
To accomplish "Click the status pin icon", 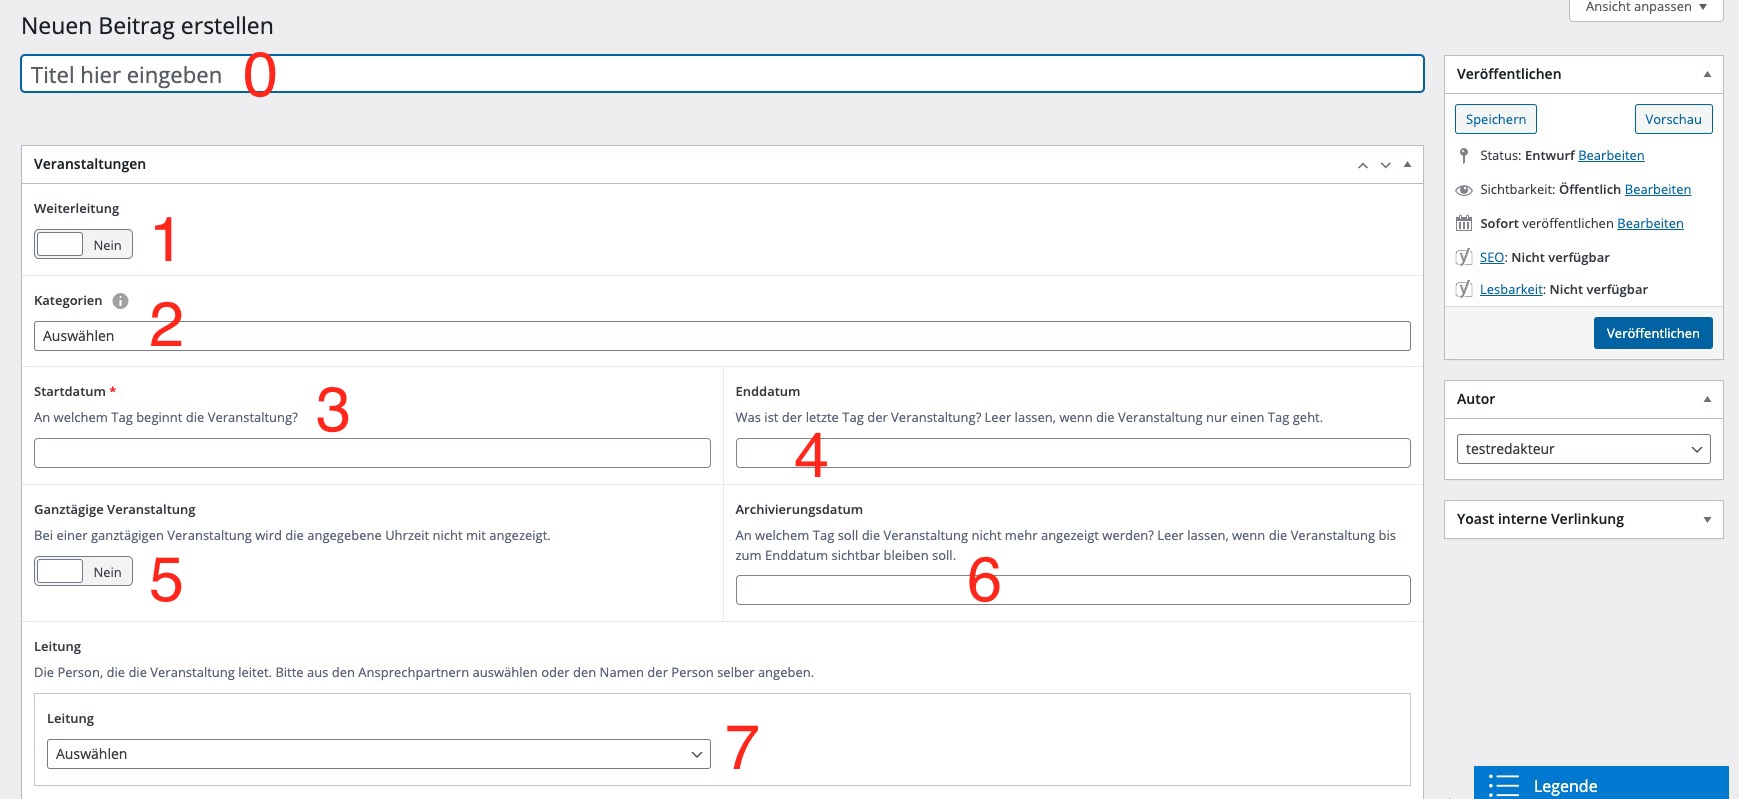I will (x=1464, y=155).
